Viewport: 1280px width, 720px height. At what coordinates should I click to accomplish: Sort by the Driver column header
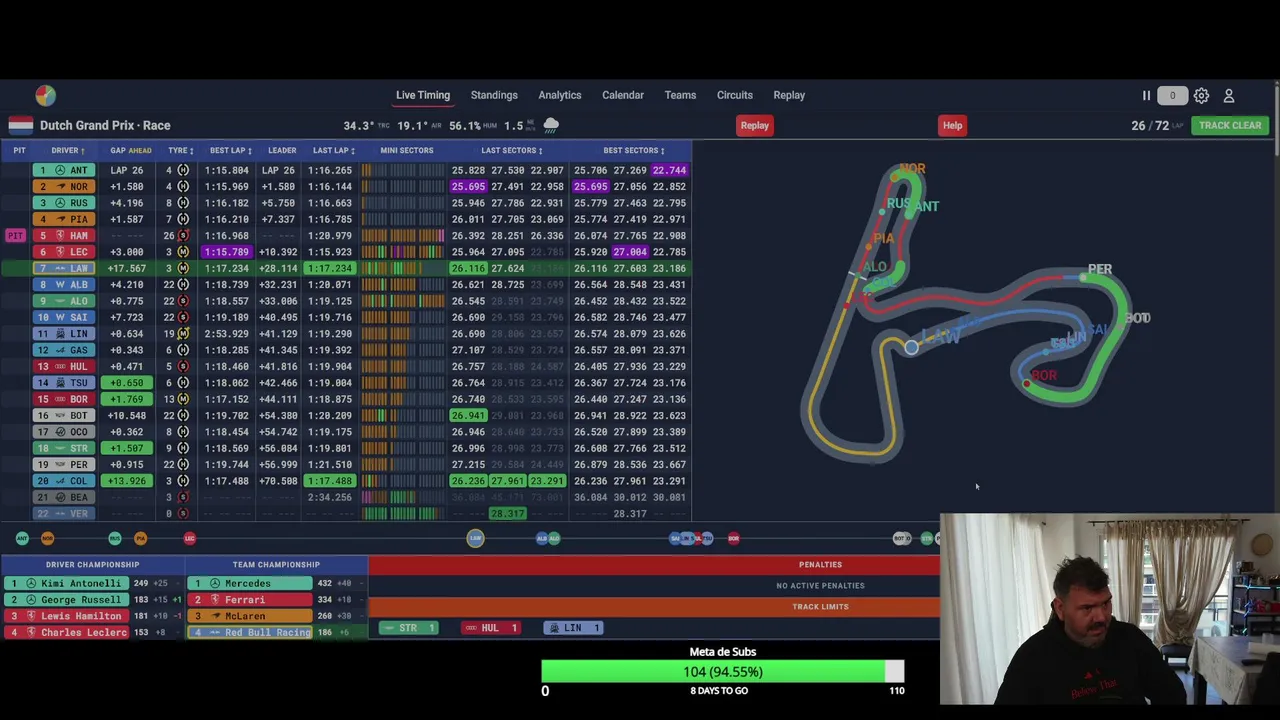coord(67,151)
